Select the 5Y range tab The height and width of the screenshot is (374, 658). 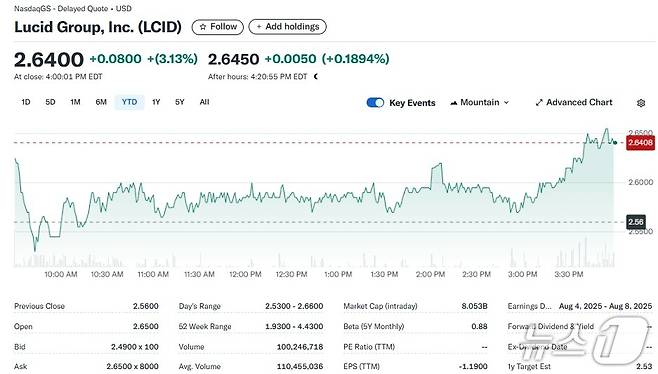180,102
